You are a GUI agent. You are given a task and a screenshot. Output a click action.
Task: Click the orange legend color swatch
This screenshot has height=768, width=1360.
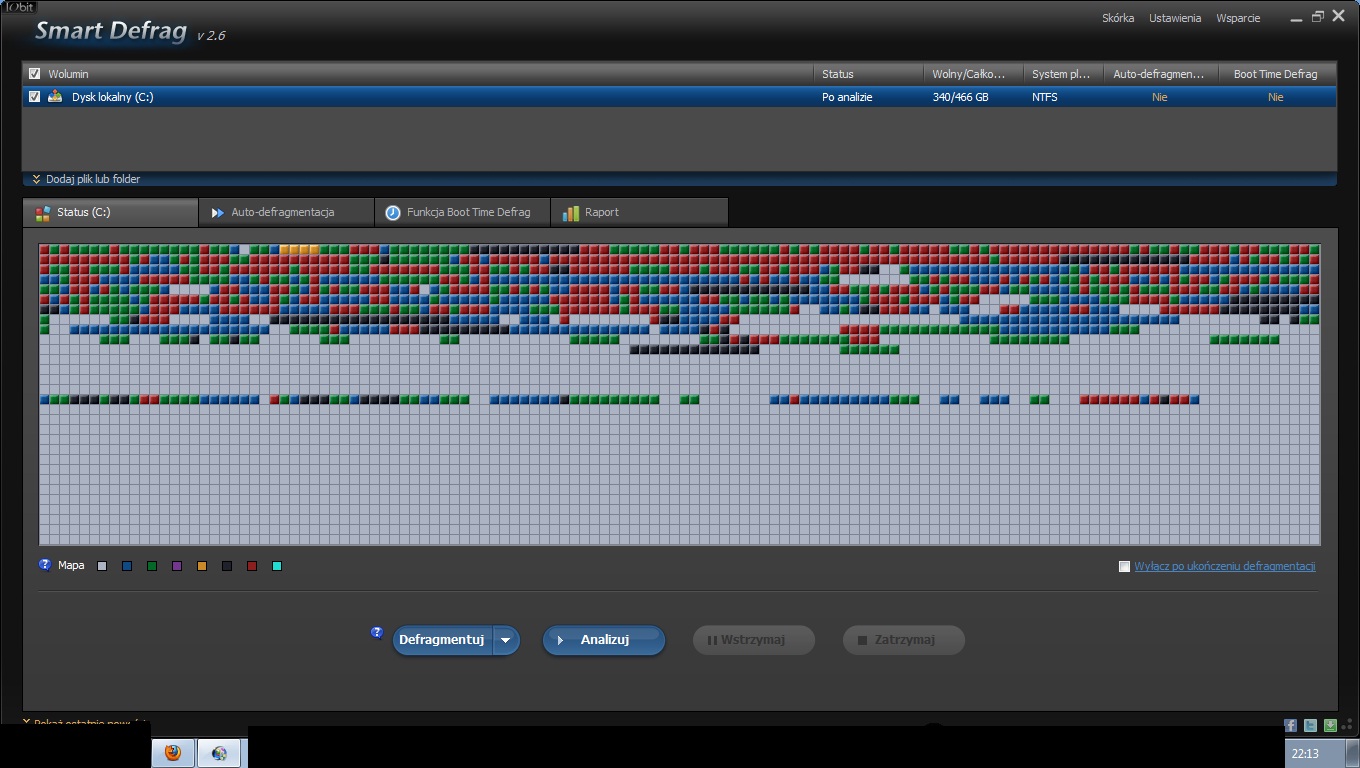202,566
